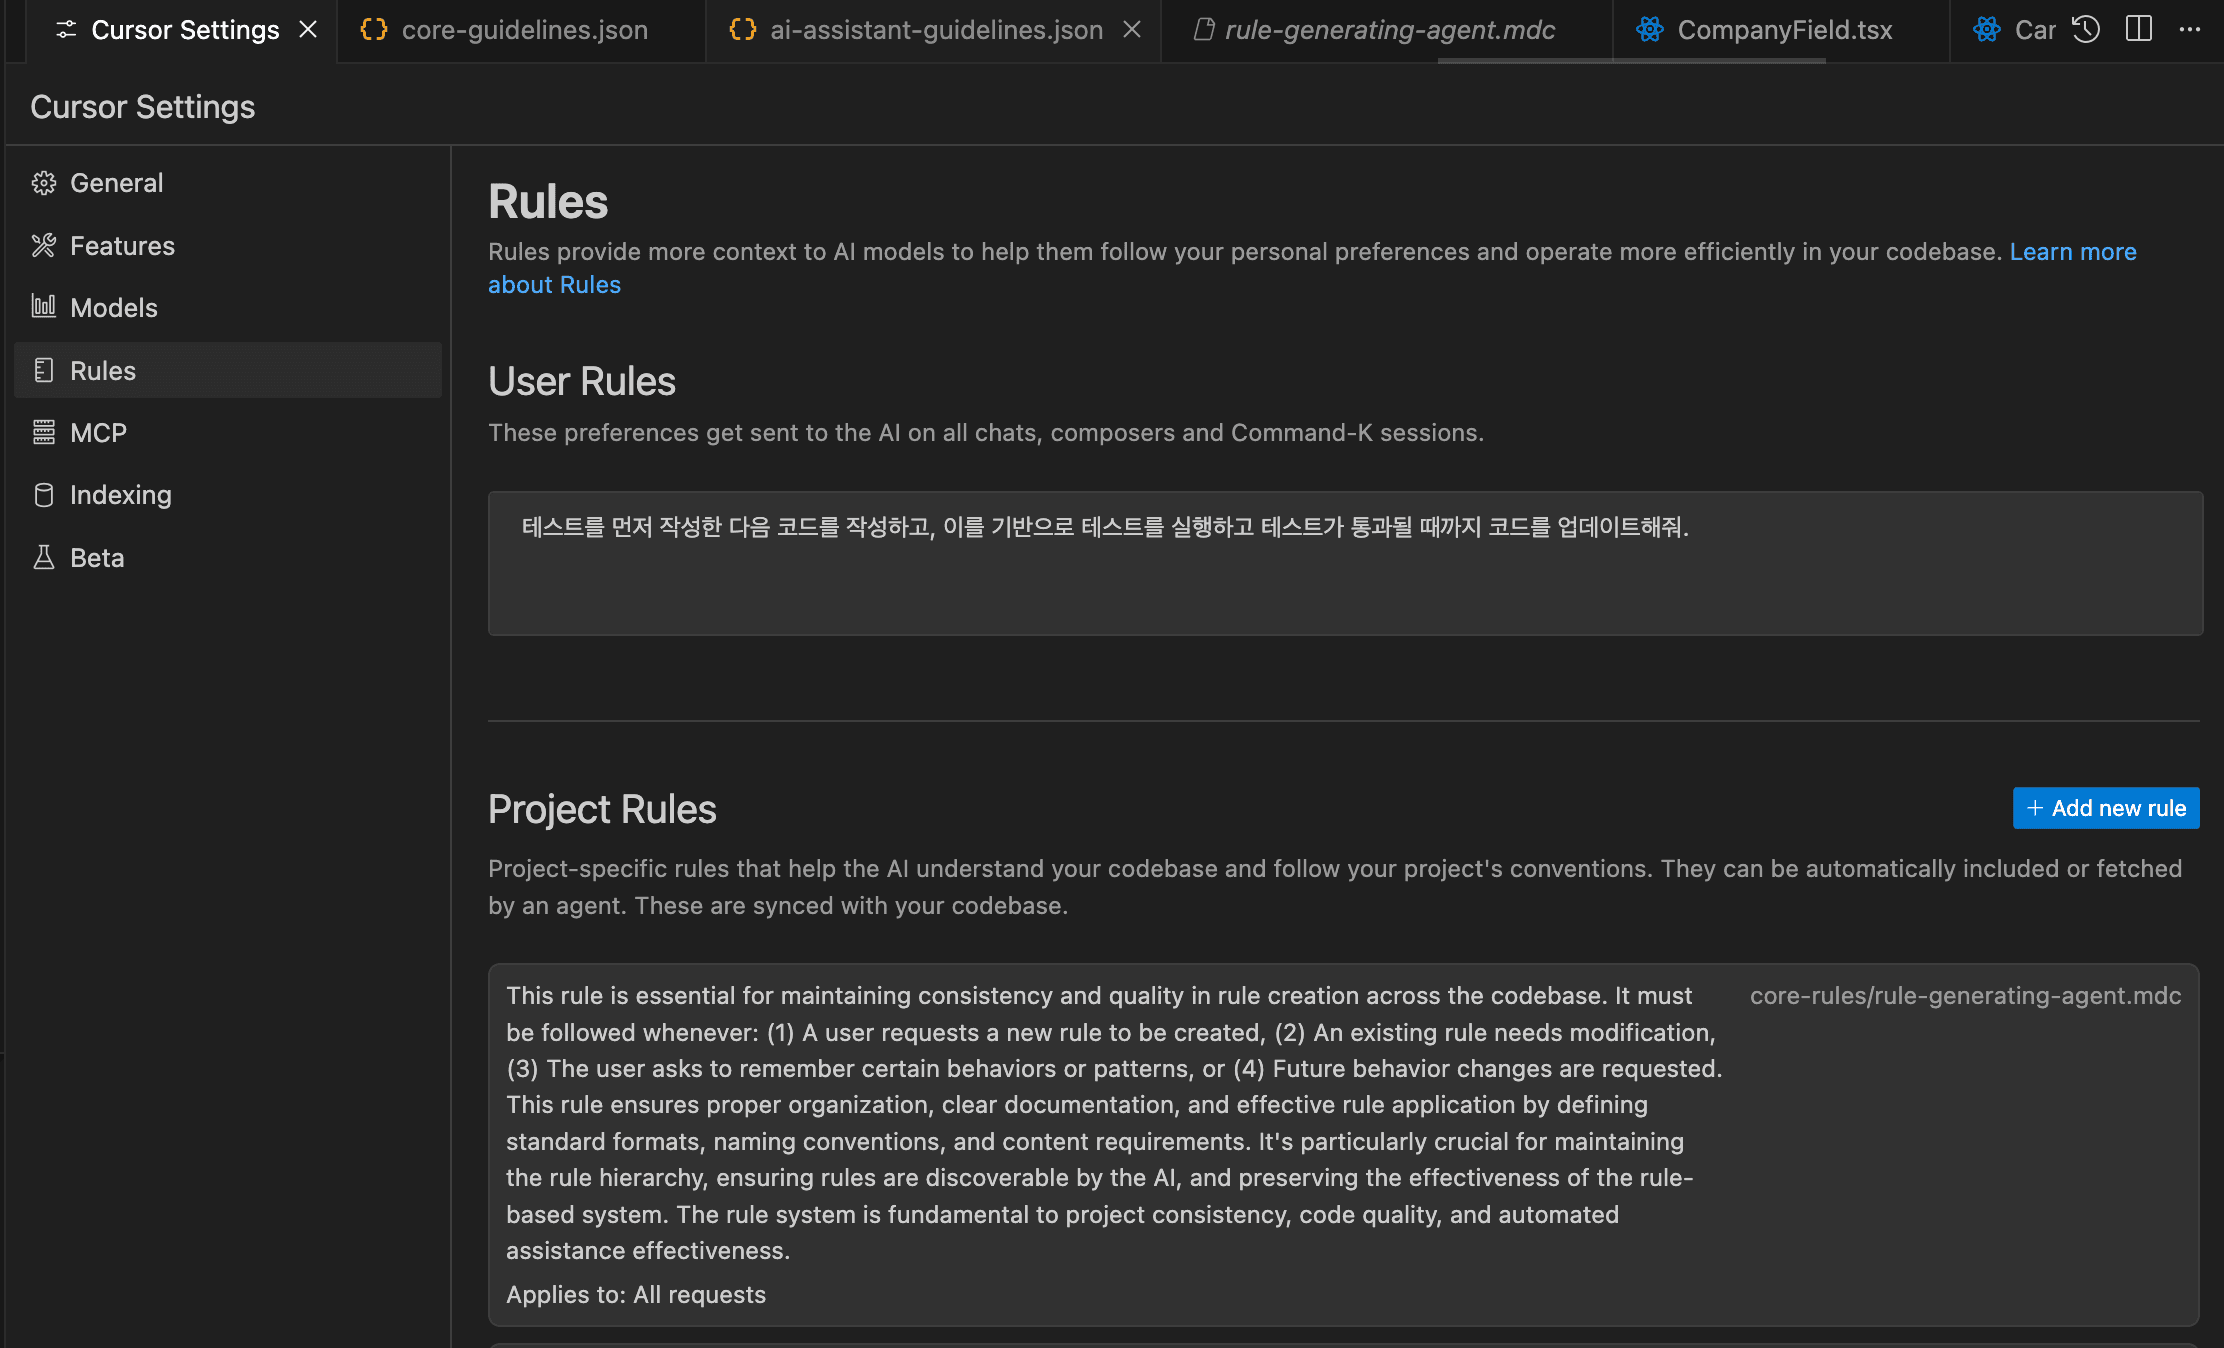Click the Add new rule button
Viewport: 2224px width, 1348px height.
pos(2106,808)
